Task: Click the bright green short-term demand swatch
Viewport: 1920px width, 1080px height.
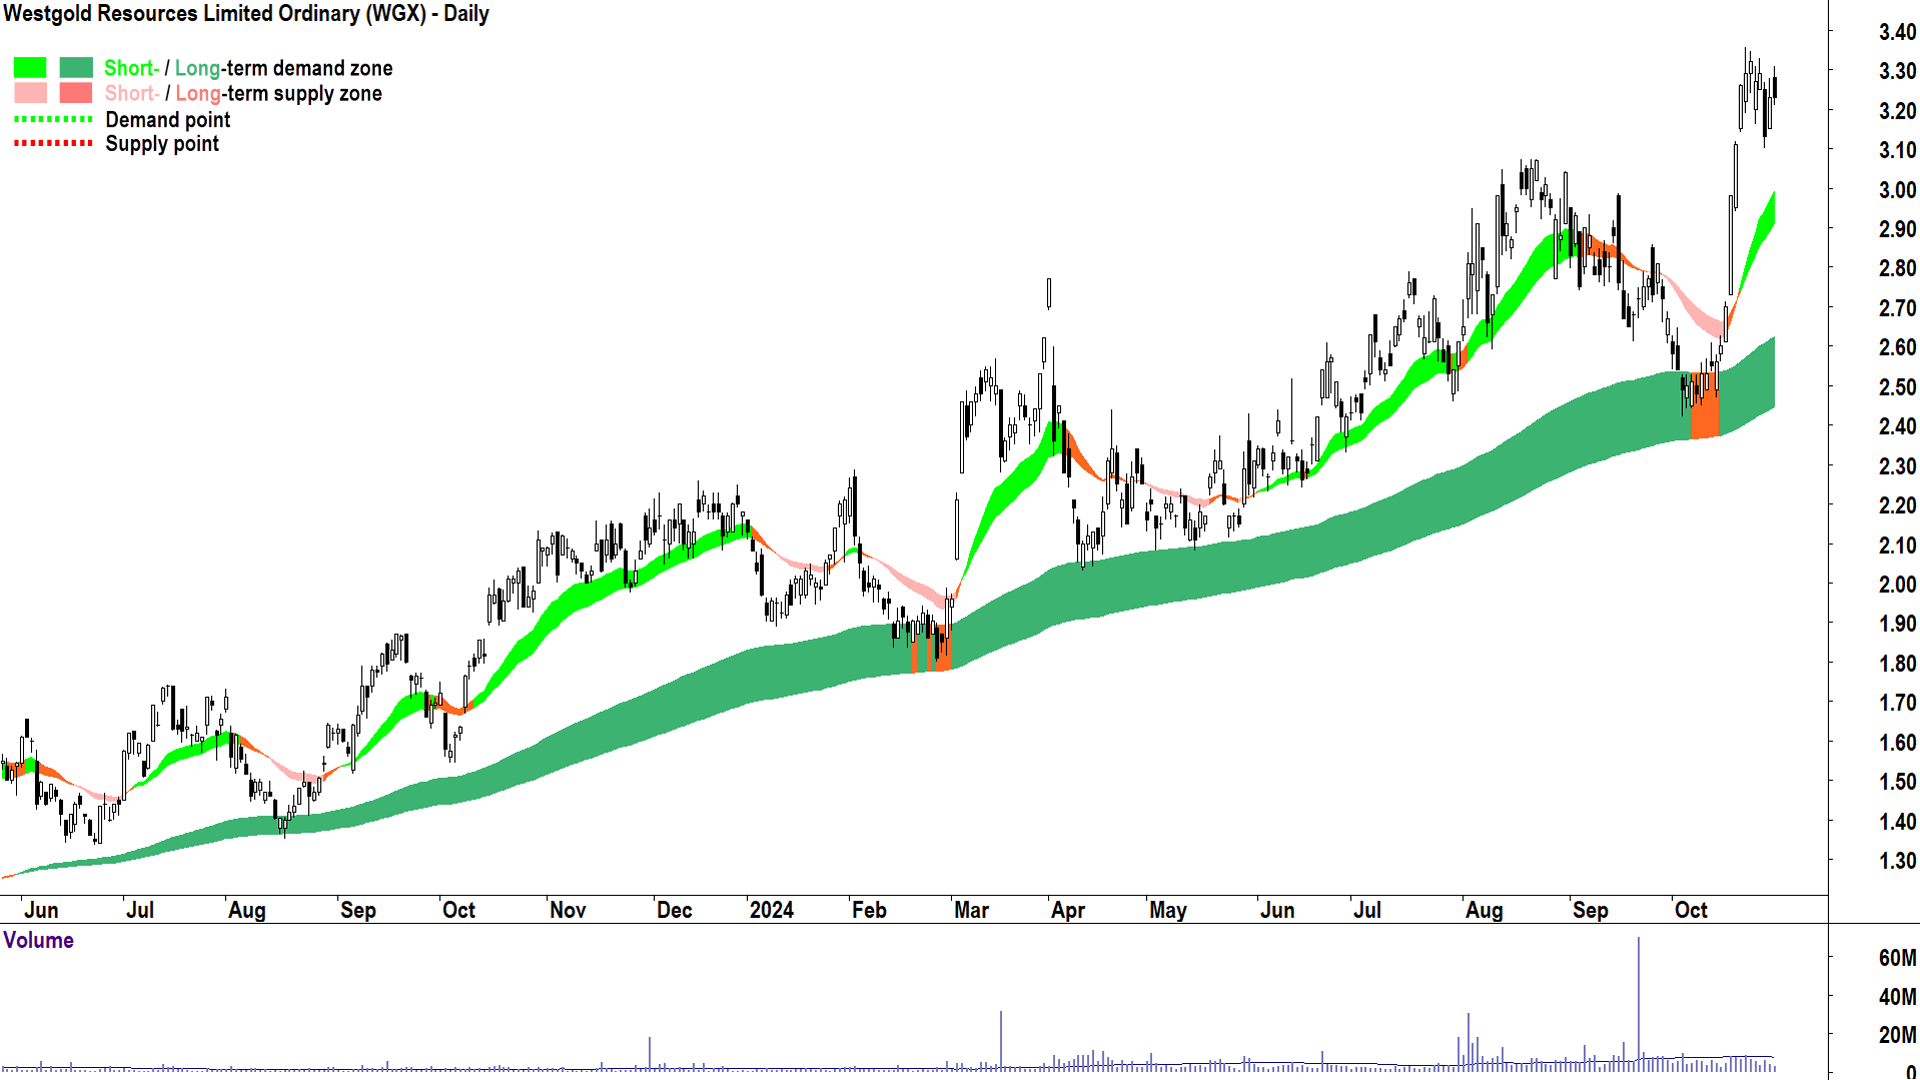Action: click(30, 68)
